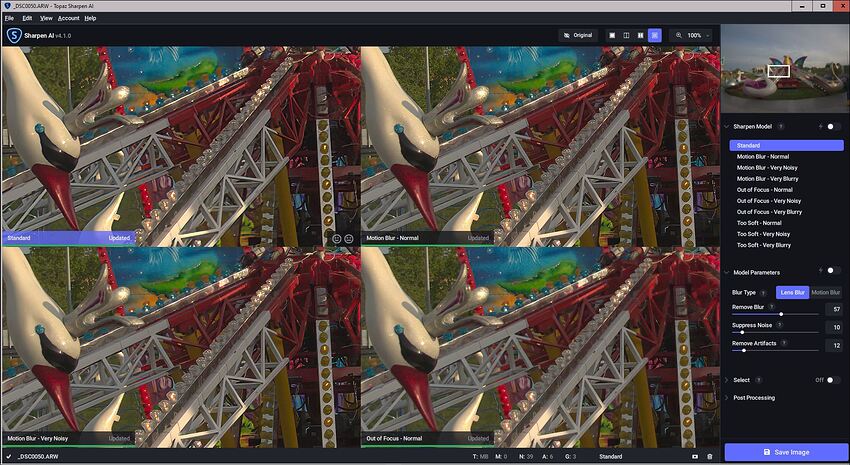The image size is (850, 465).
Task: Open Sharpen Model help icon
Action: [x=781, y=126]
